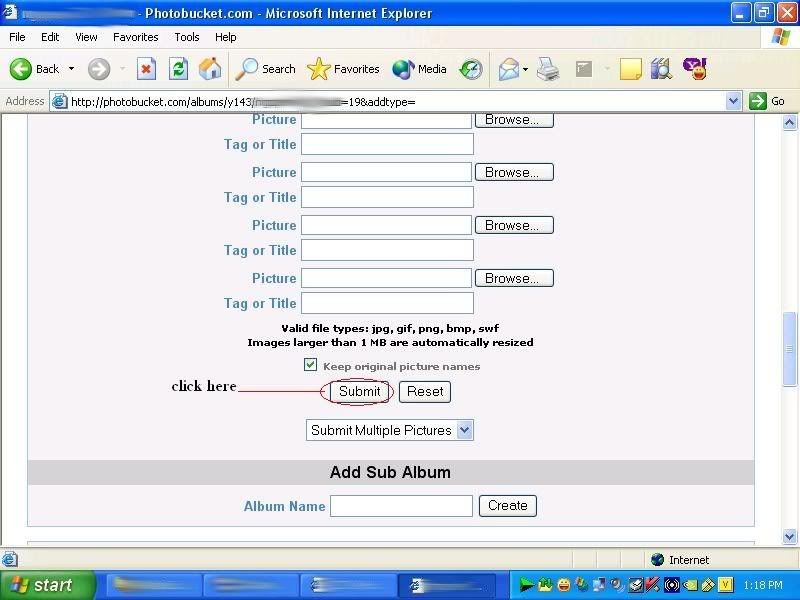Click the page scrollbar down arrow

(790, 536)
